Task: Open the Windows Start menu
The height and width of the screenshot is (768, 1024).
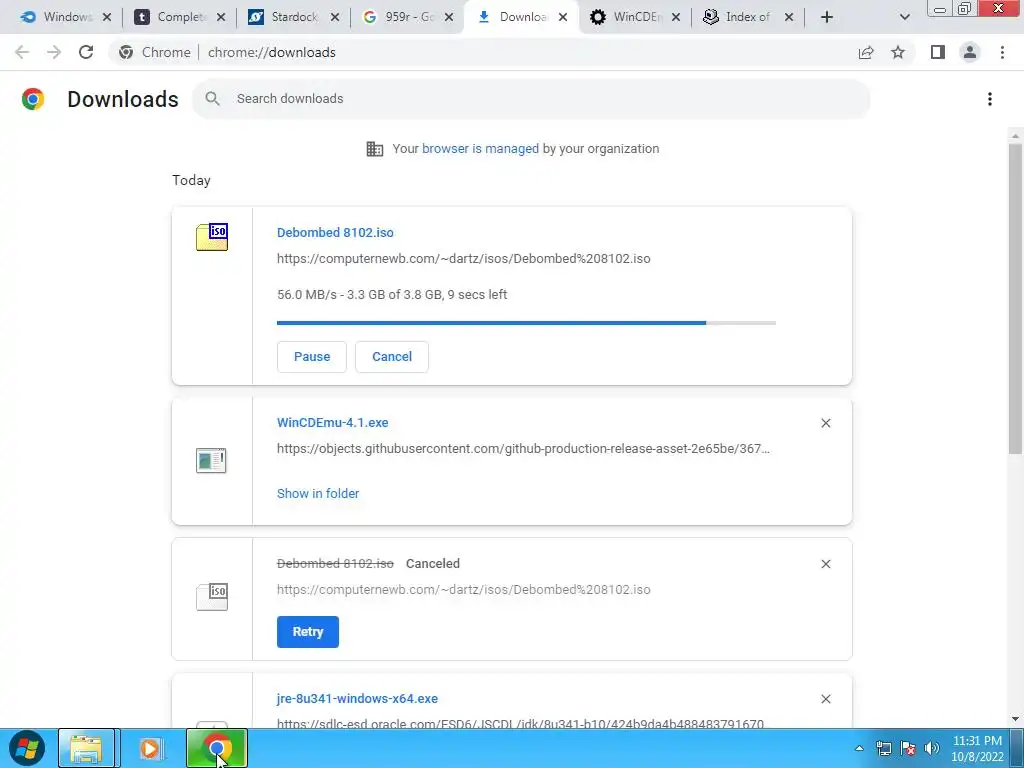Action: point(27,748)
